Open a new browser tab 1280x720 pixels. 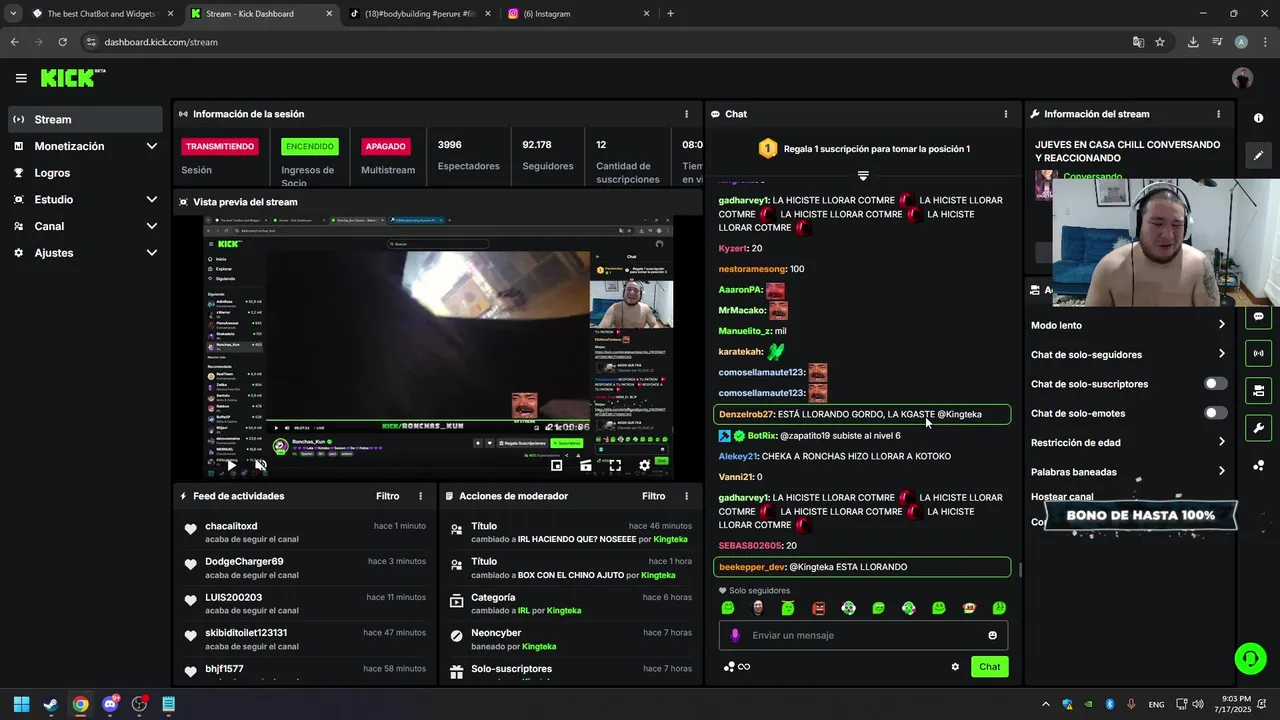point(670,14)
